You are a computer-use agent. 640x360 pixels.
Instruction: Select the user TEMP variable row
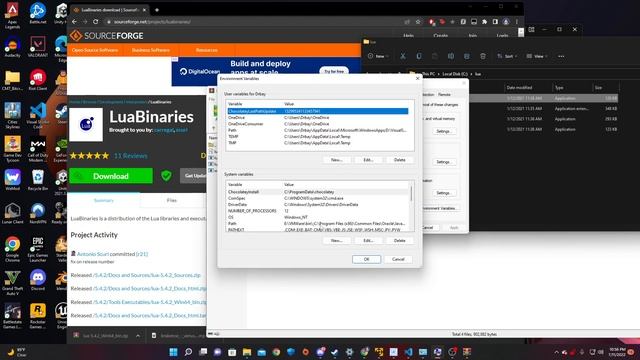[318, 136]
